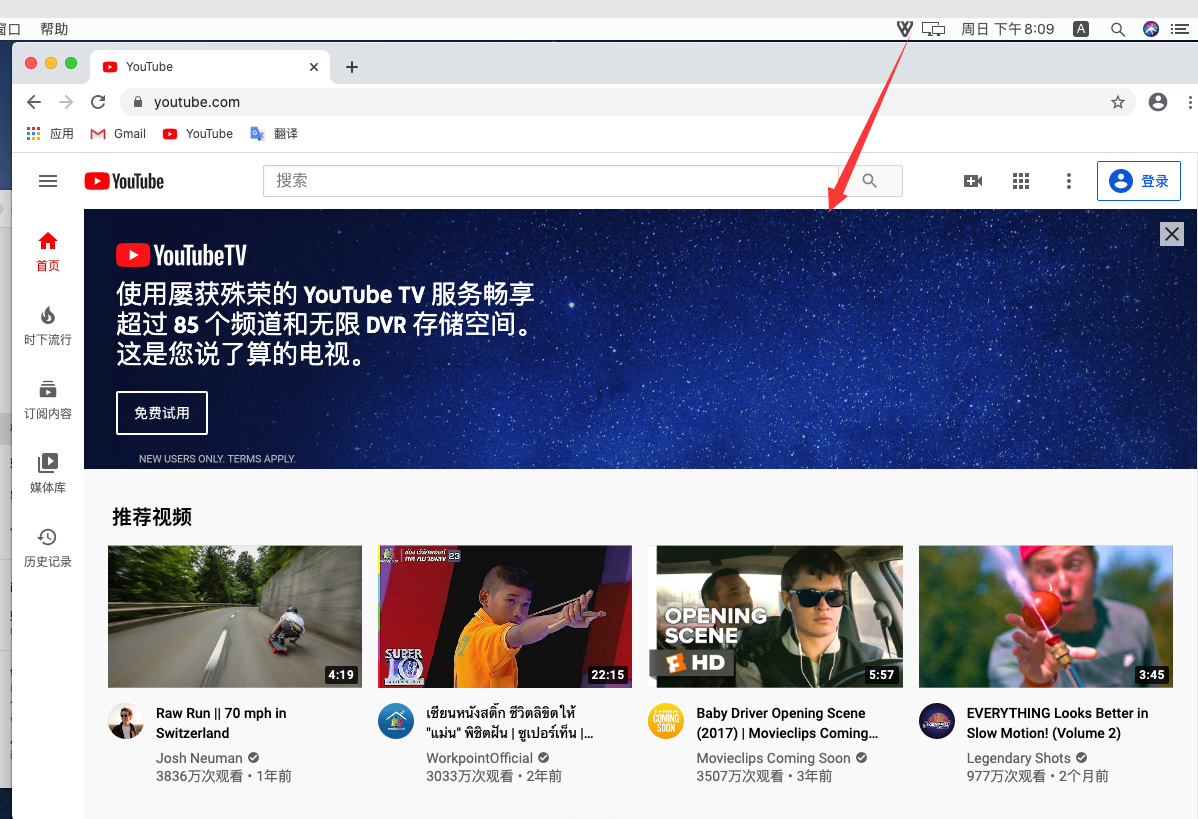Click the YouTubeTV logo in the banner
This screenshot has height=819, width=1198.
click(181, 255)
